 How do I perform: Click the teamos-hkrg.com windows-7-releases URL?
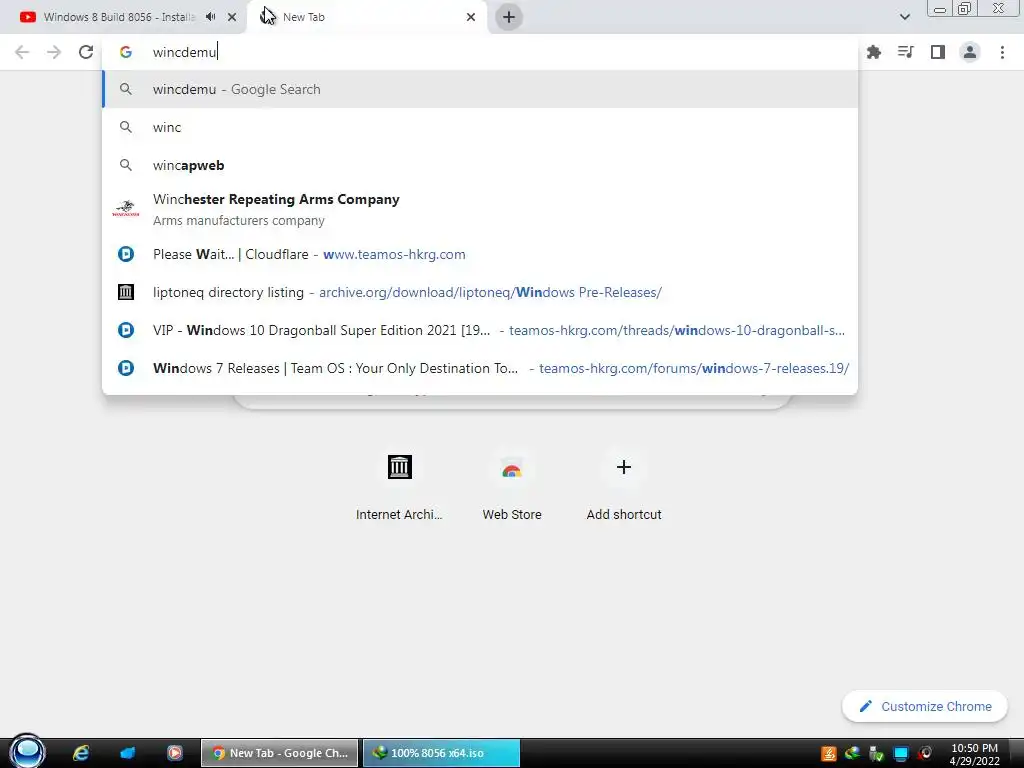tap(694, 368)
